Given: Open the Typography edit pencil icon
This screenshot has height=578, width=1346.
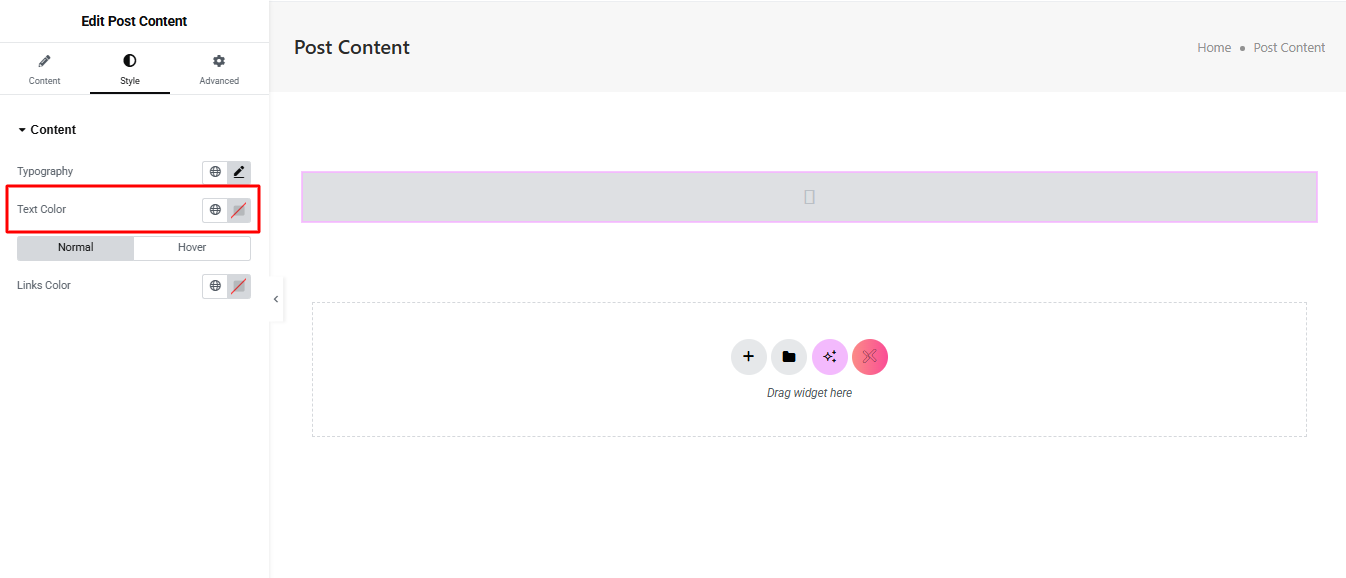Looking at the screenshot, I should pos(239,172).
